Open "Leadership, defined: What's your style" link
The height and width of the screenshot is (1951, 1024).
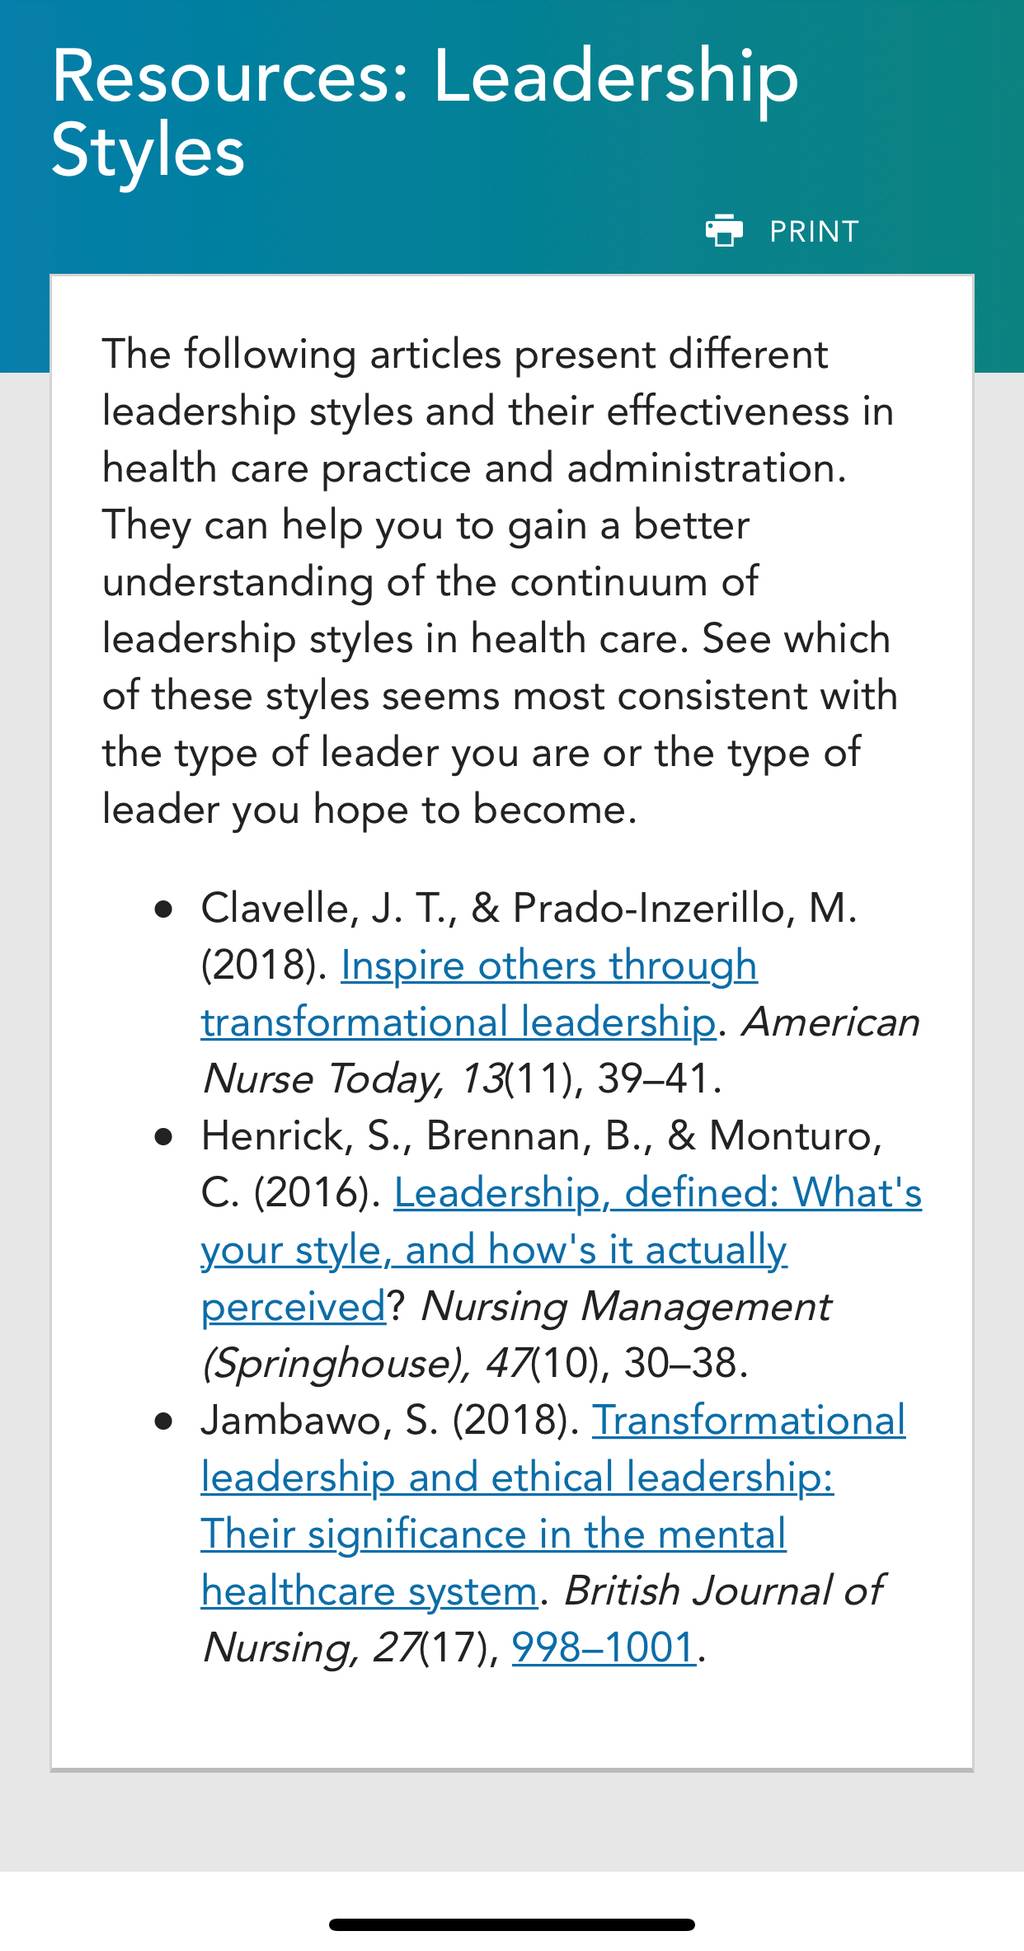click(561, 1249)
